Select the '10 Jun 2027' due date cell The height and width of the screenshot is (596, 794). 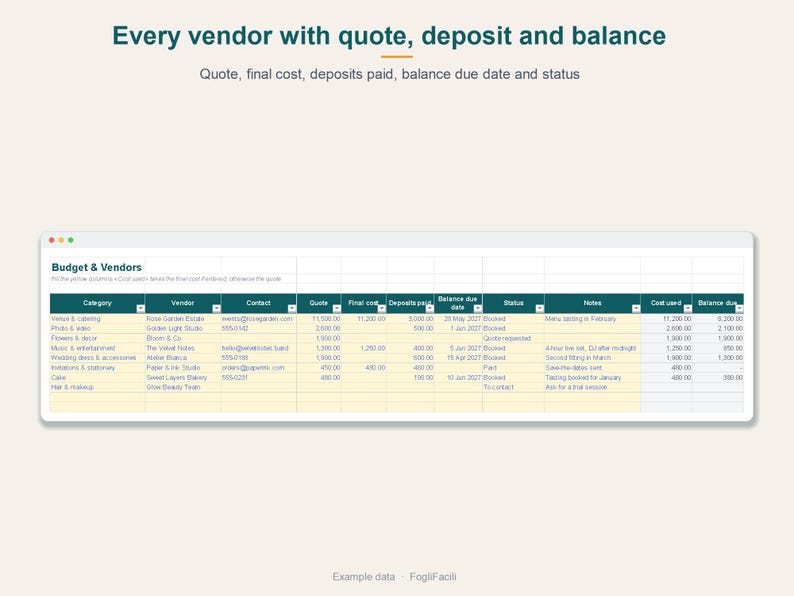458,378
